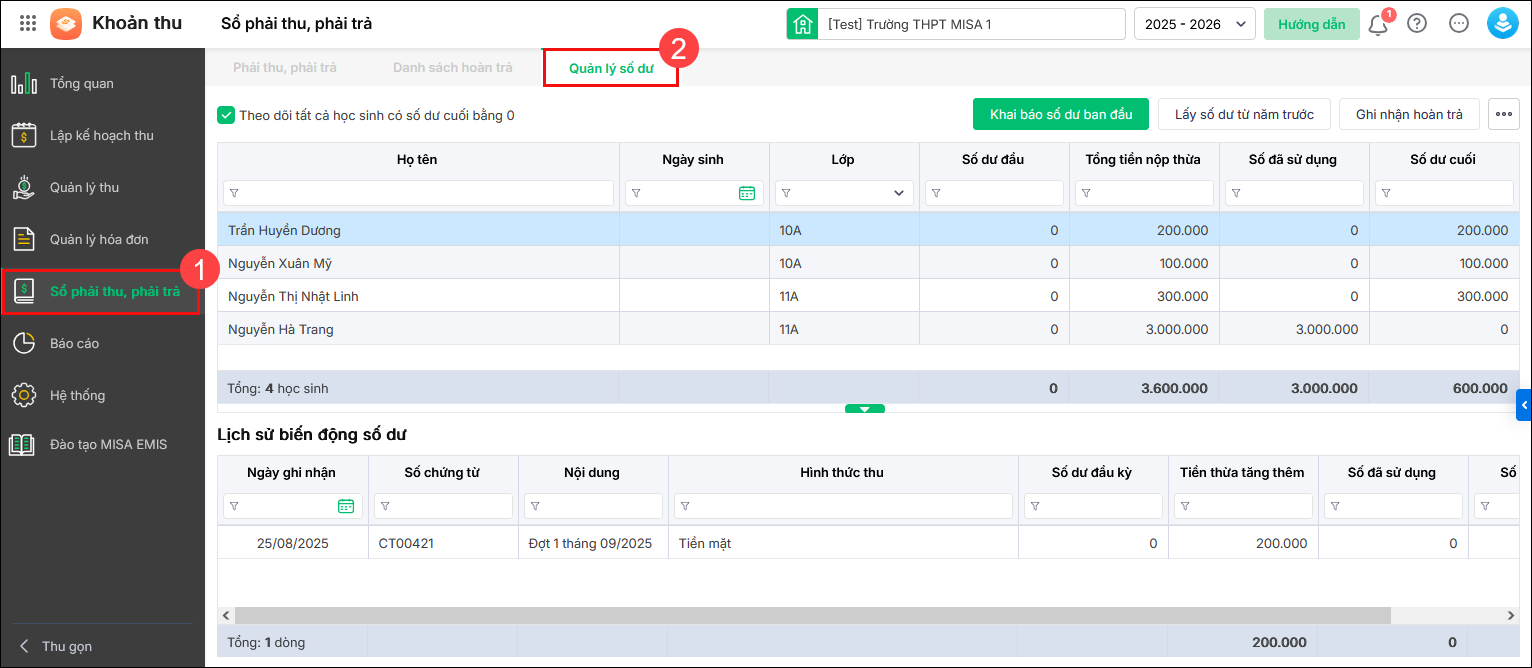1532x668 pixels.
Task: Click the Báo cáo pie chart icon
Action: (24, 343)
